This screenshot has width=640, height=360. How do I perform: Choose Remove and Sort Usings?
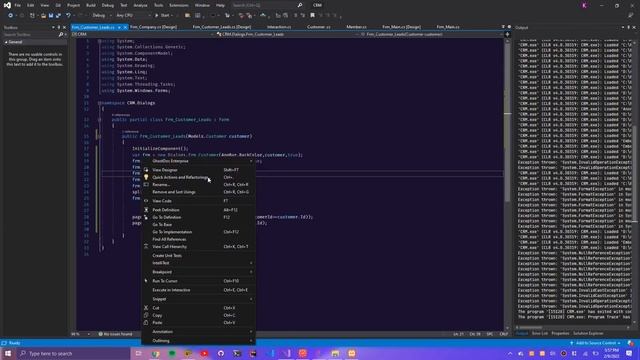point(198,192)
